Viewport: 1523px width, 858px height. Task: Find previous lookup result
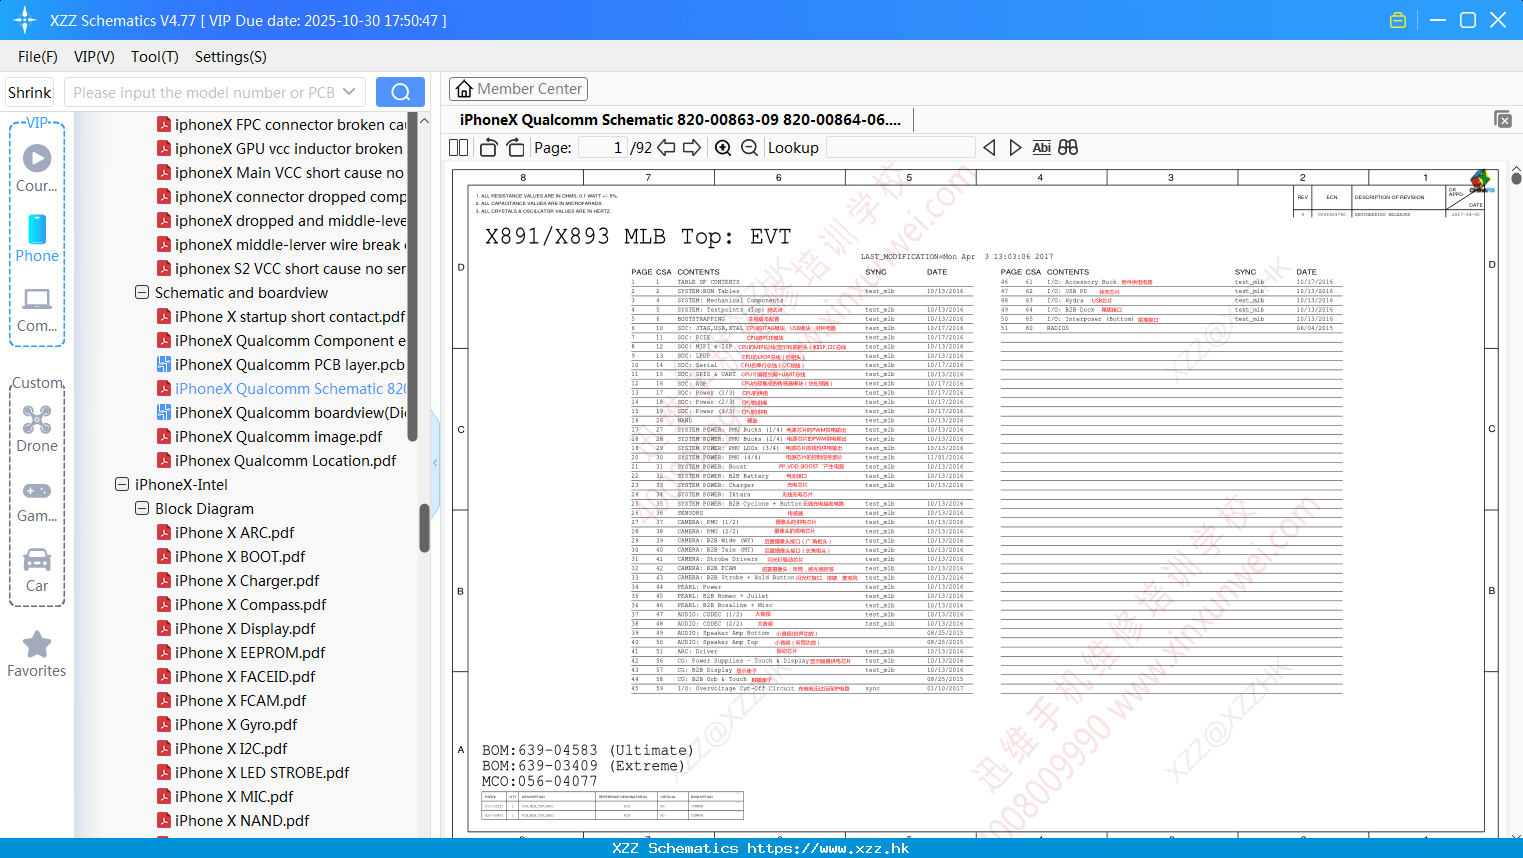[x=989, y=148]
